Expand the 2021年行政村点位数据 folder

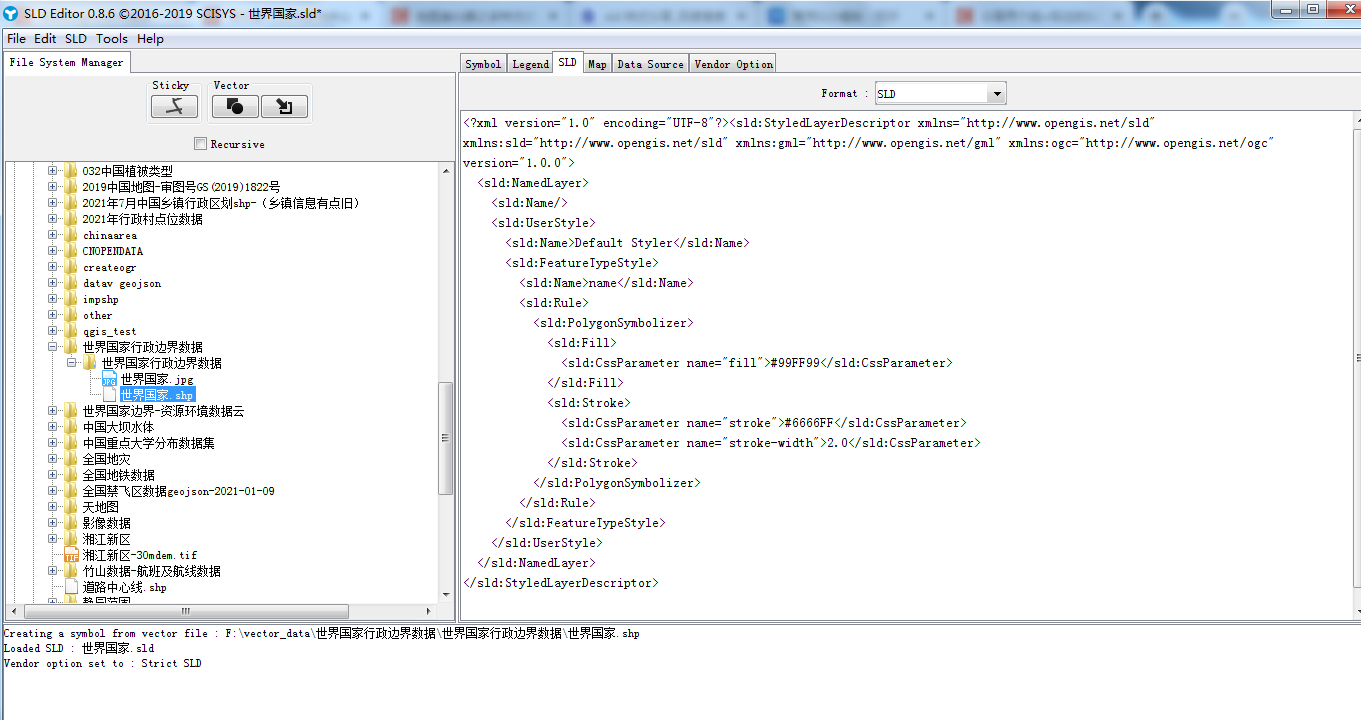pos(53,219)
